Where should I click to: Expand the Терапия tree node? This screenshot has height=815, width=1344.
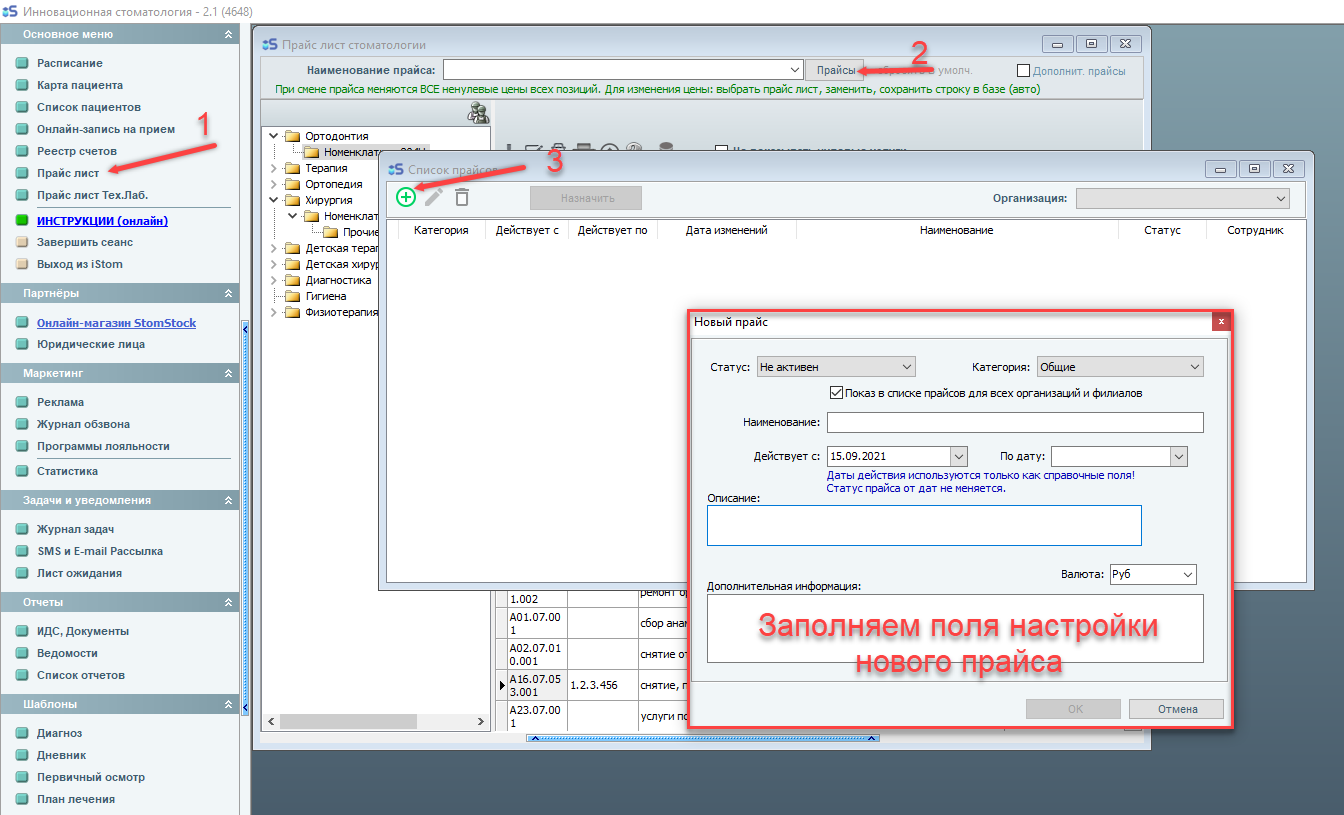point(274,169)
